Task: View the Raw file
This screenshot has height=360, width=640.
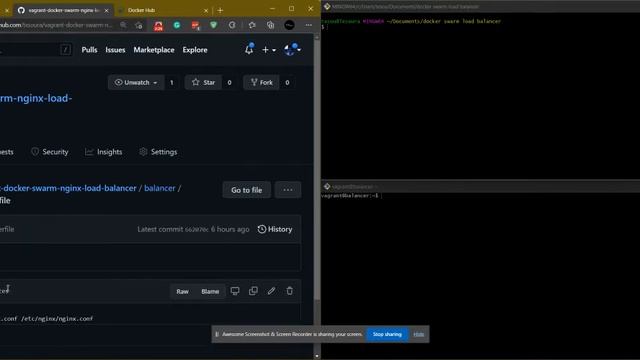Action: (x=182, y=291)
